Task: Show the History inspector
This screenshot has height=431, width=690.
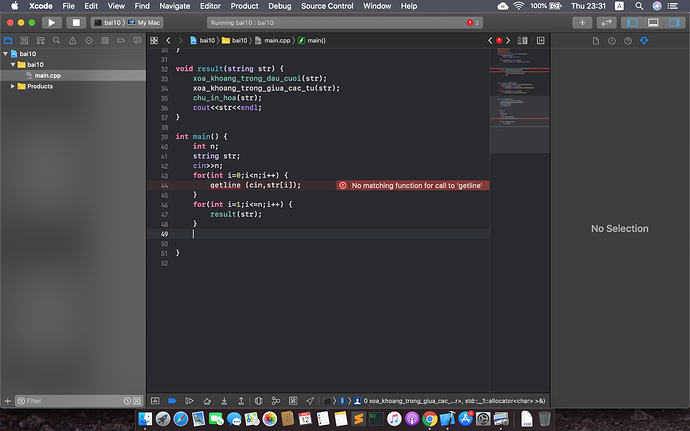Action: (612, 41)
